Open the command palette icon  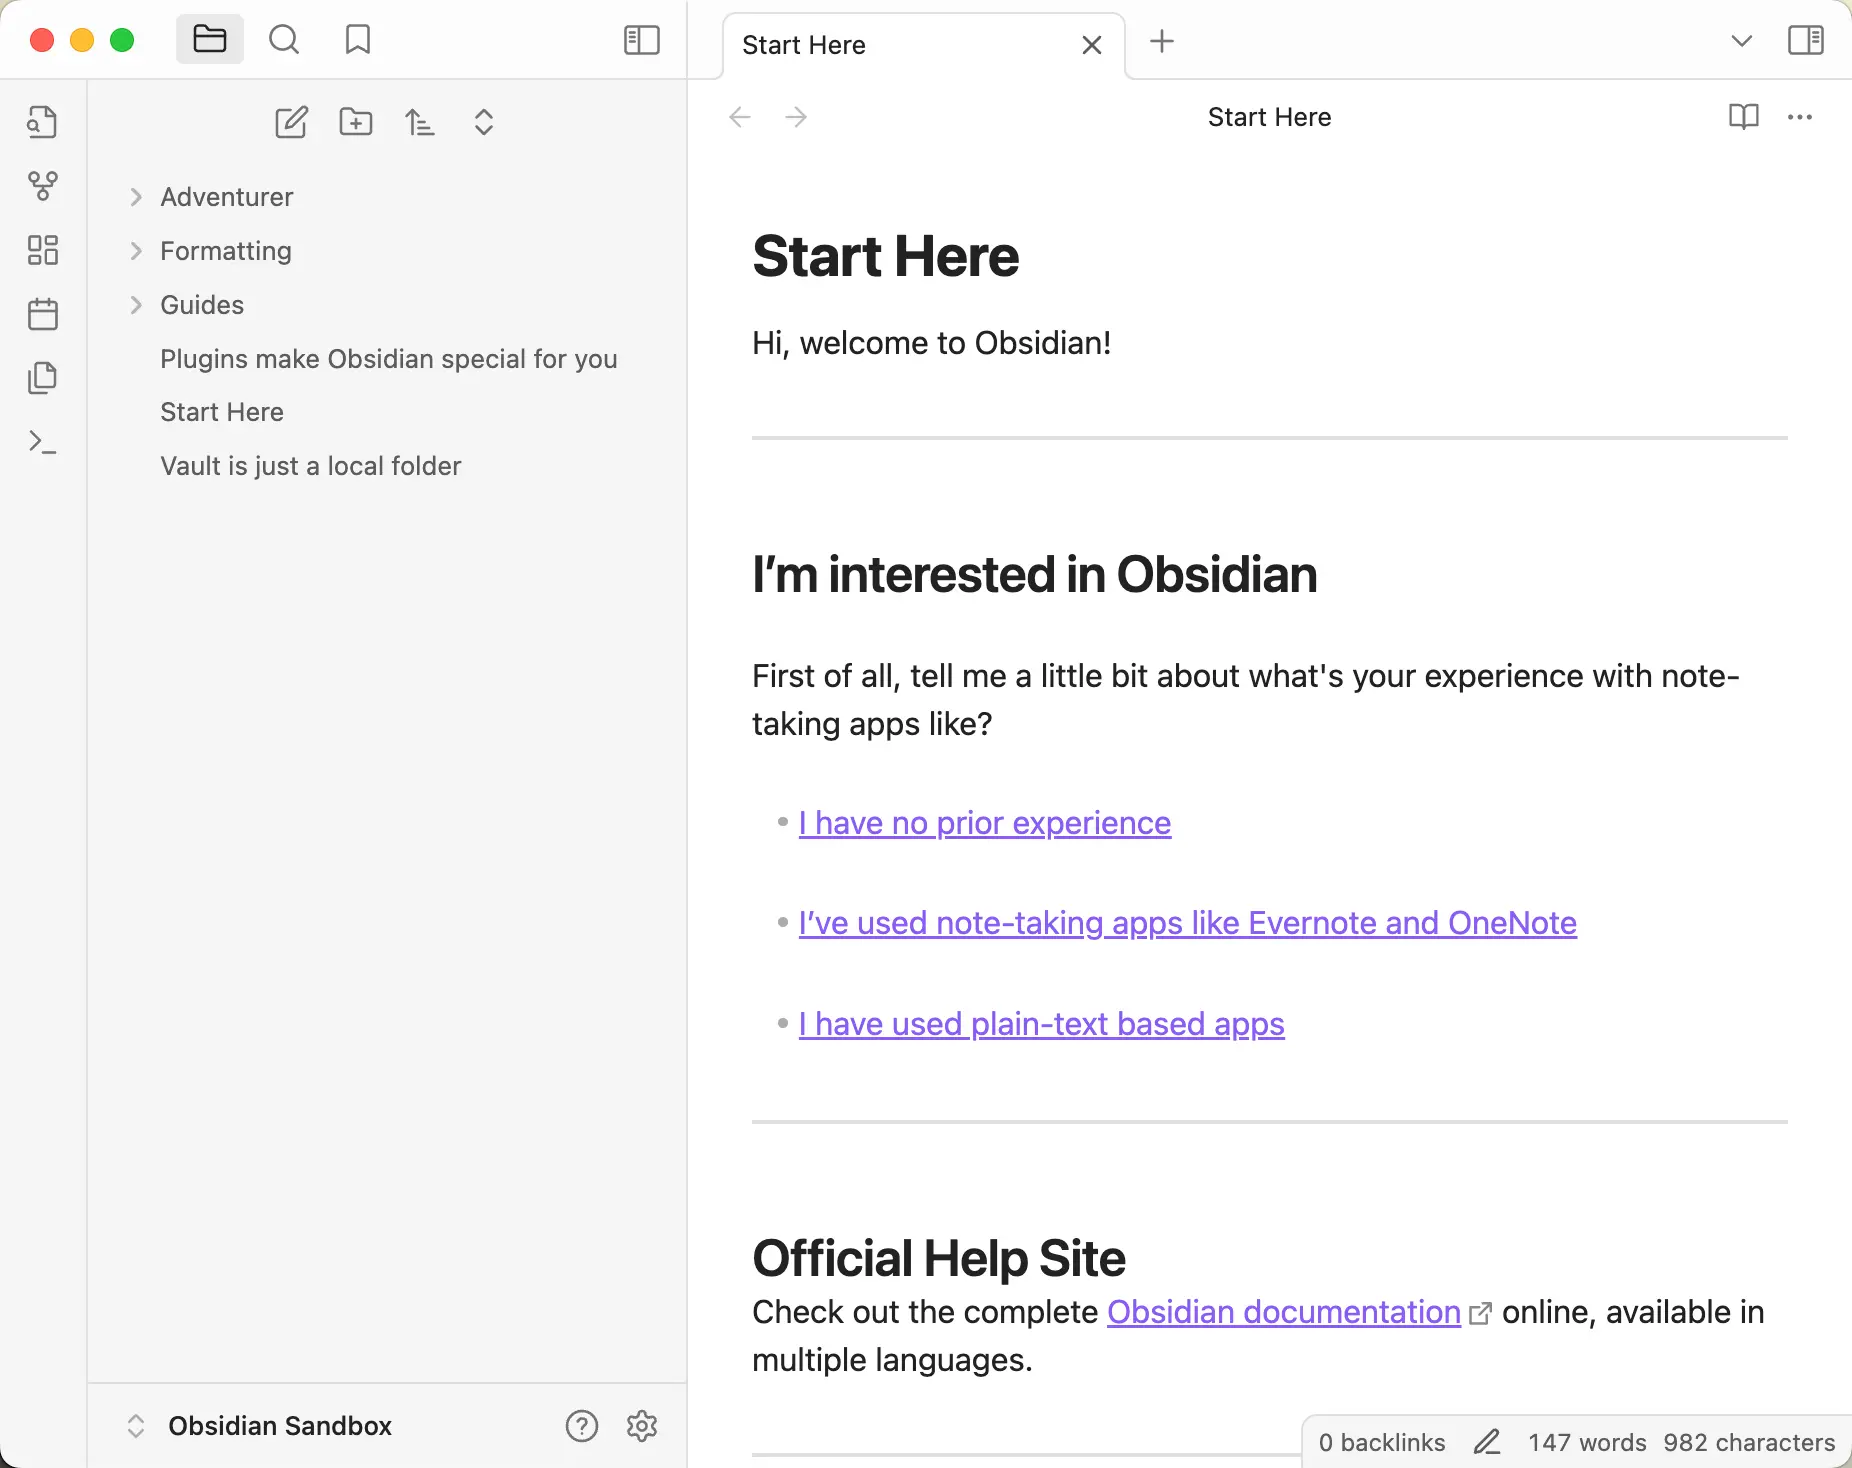42,442
